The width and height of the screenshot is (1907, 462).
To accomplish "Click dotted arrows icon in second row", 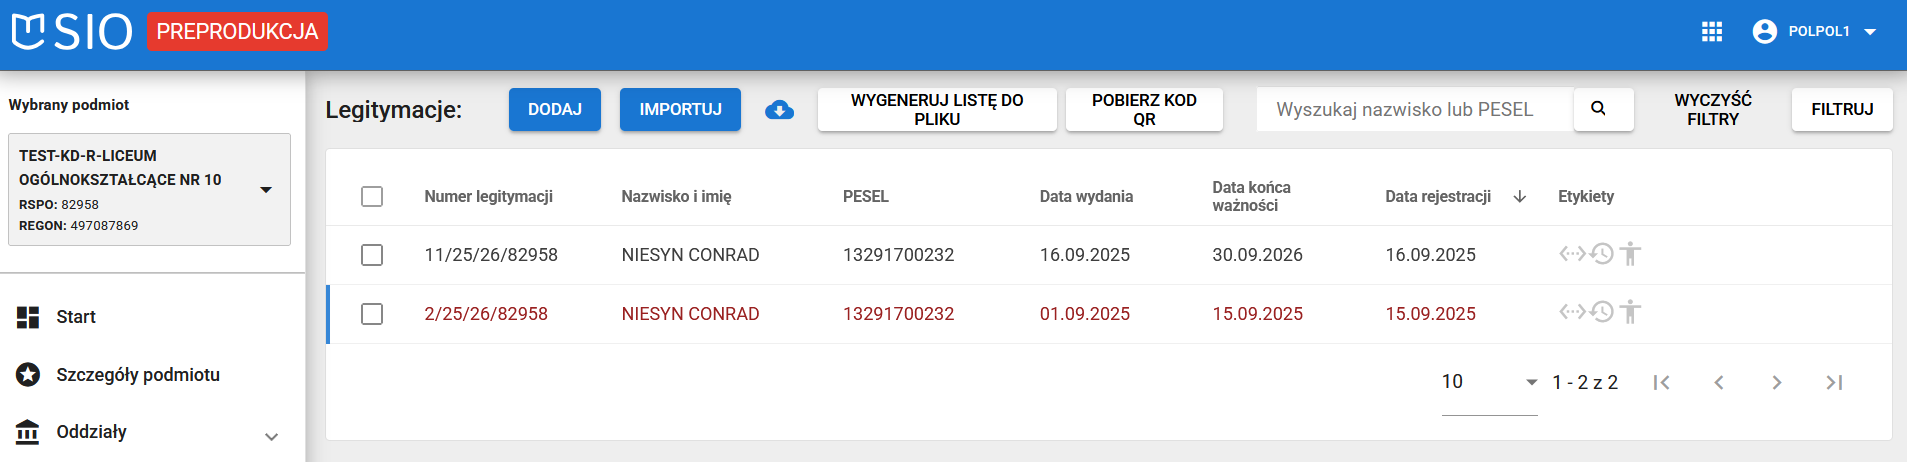I will point(1572,312).
